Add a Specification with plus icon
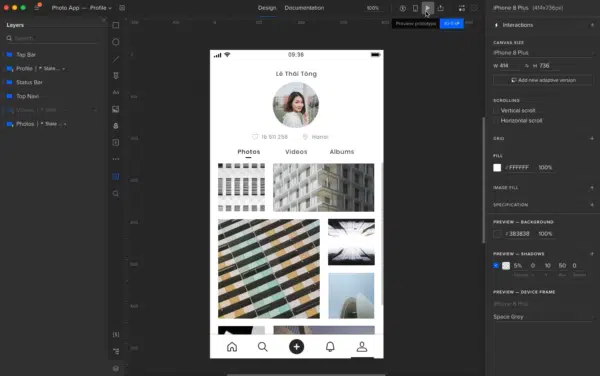Image resolution: width=600 pixels, height=376 pixels. 592,205
